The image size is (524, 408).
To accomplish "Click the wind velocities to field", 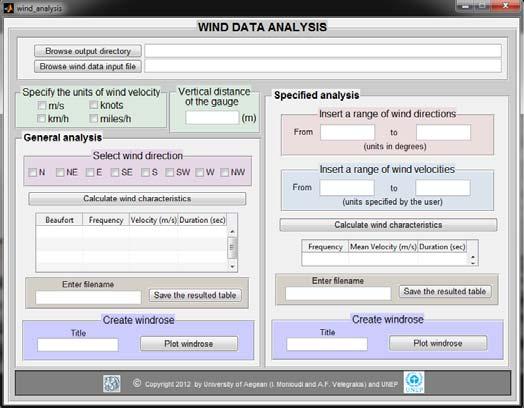I will point(443,188).
